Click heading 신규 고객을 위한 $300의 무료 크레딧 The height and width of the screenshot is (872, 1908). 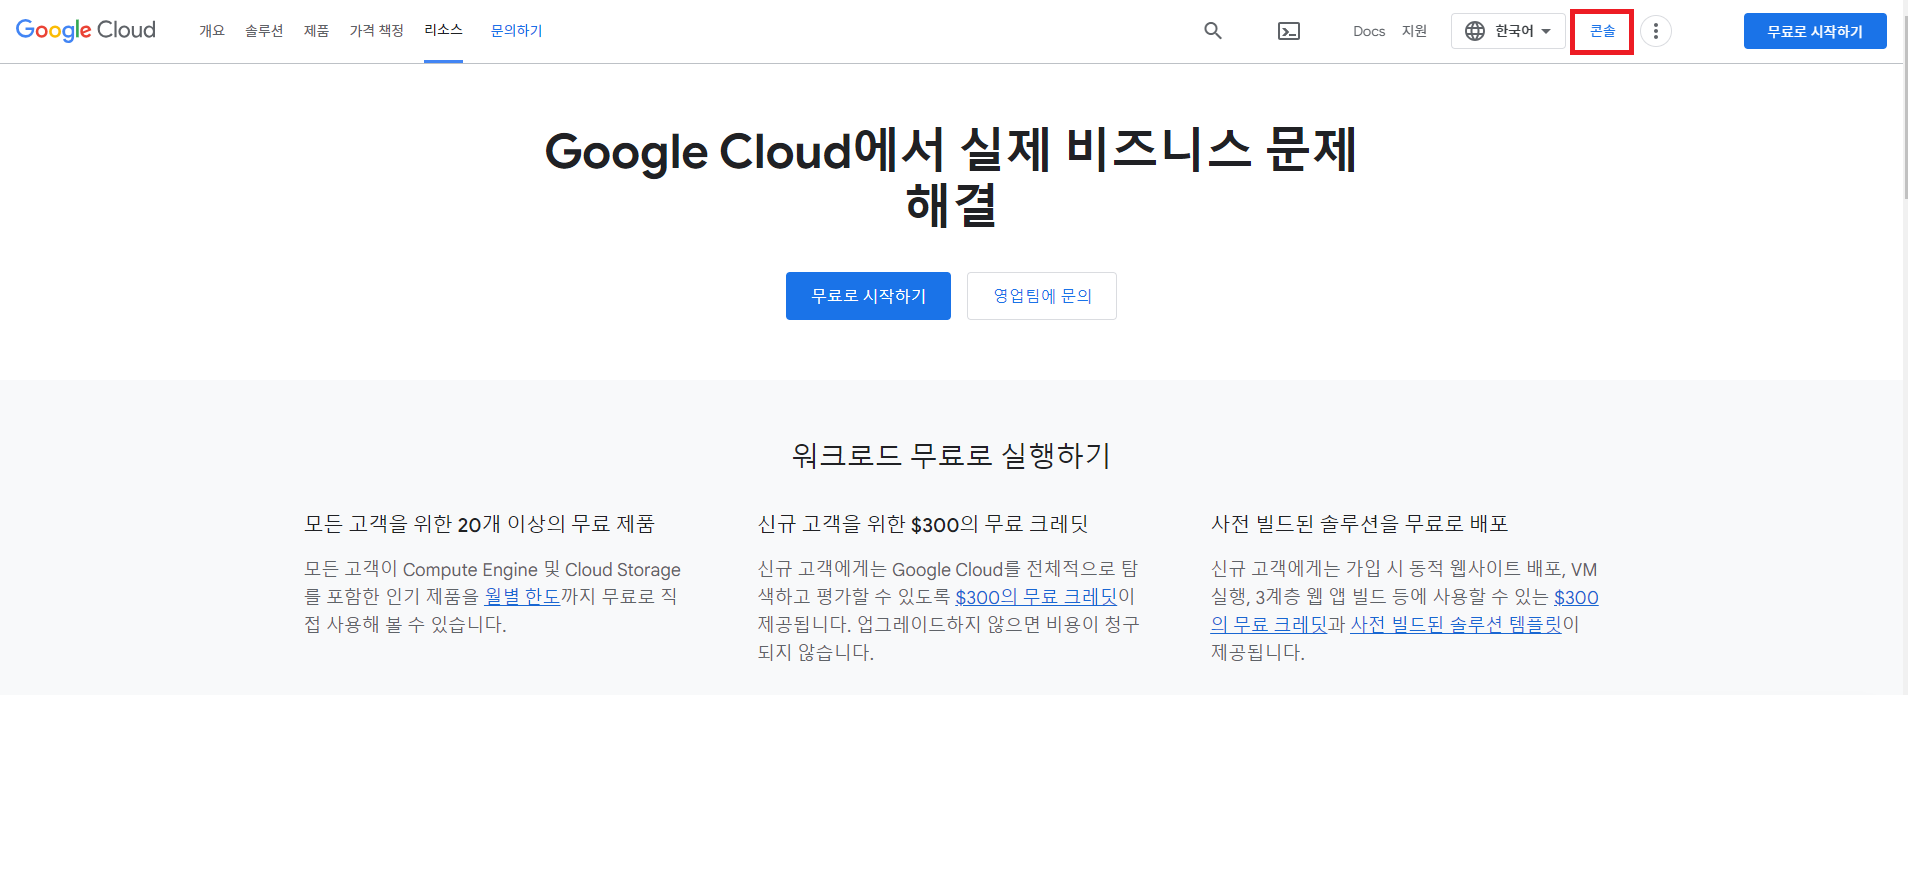click(923, 524)
